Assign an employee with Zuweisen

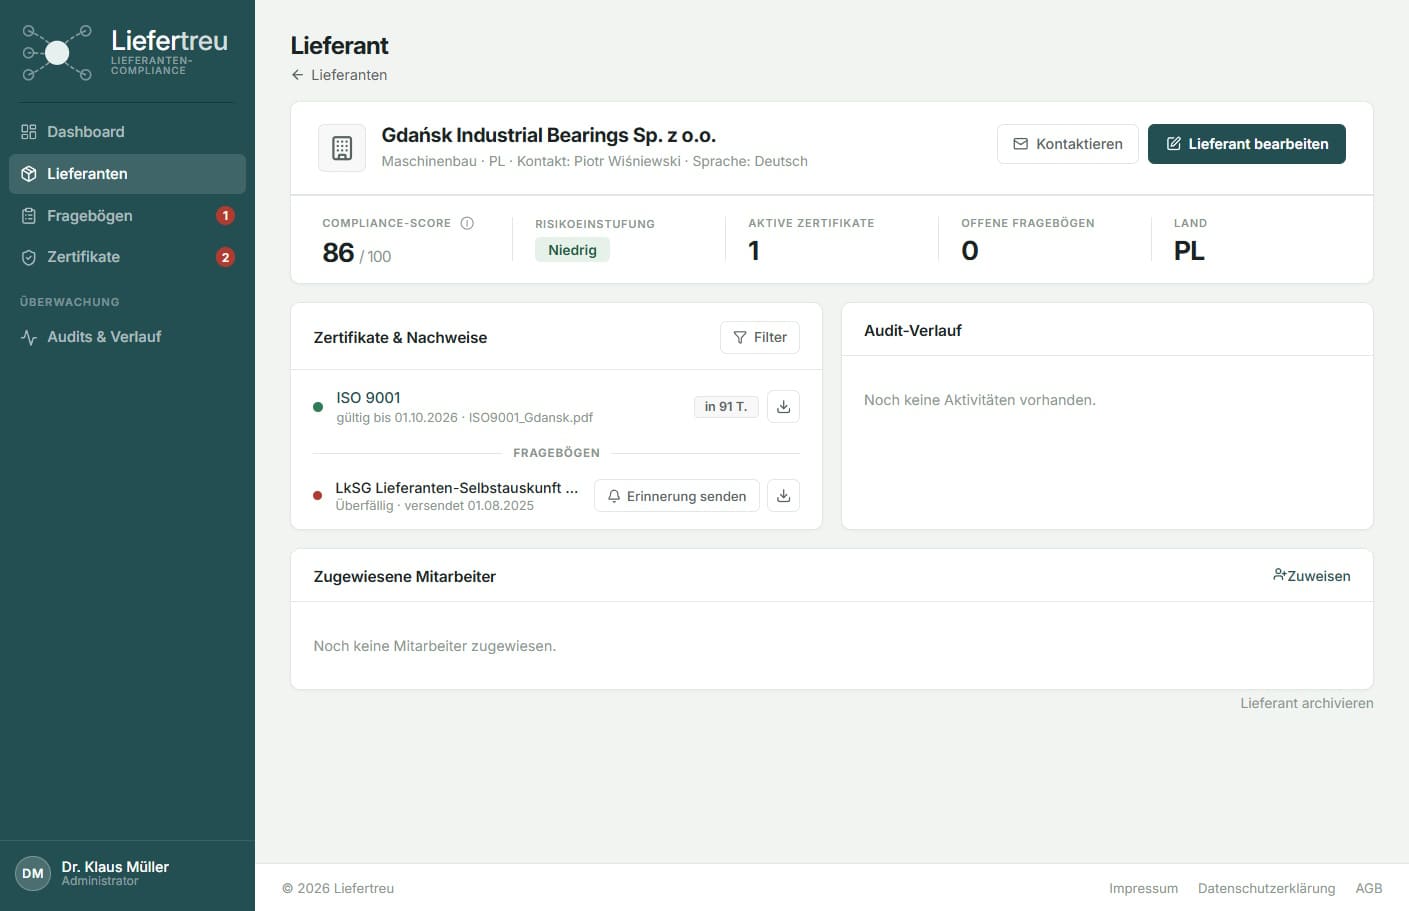pyautogui.click(x=1312, y=576)
